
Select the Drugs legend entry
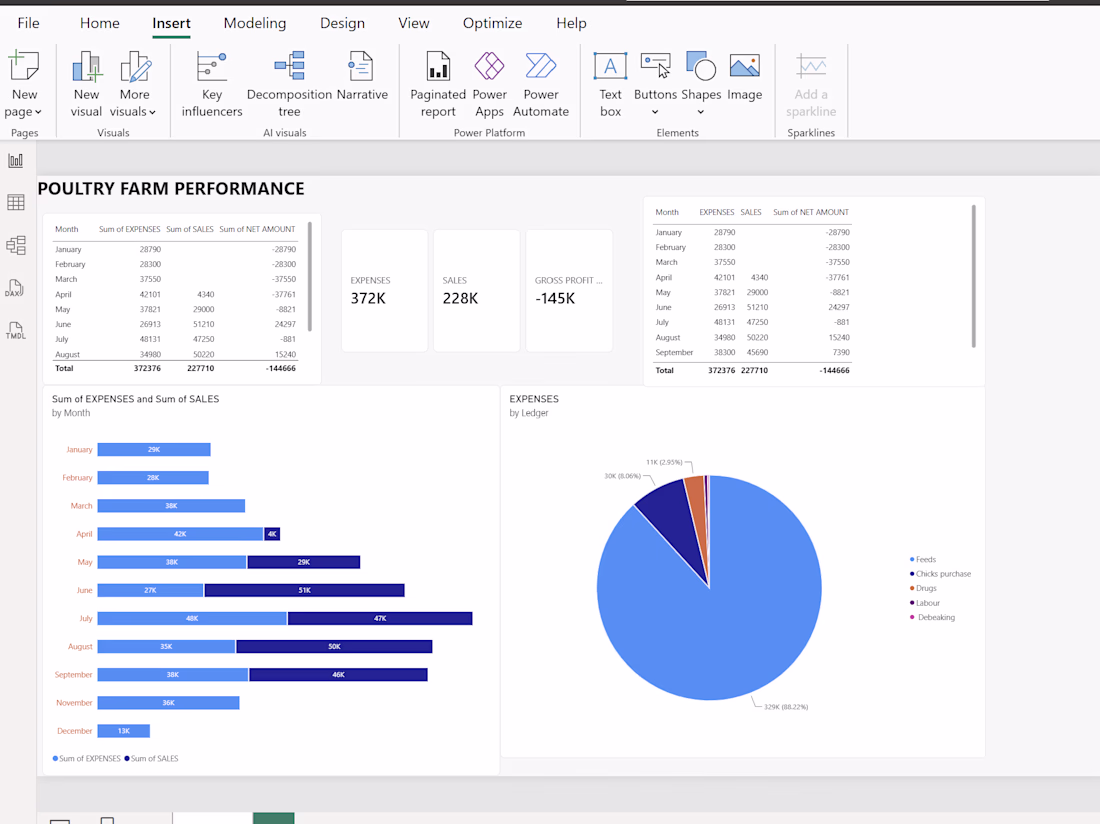pyautogui.click(x=923, y=588)
